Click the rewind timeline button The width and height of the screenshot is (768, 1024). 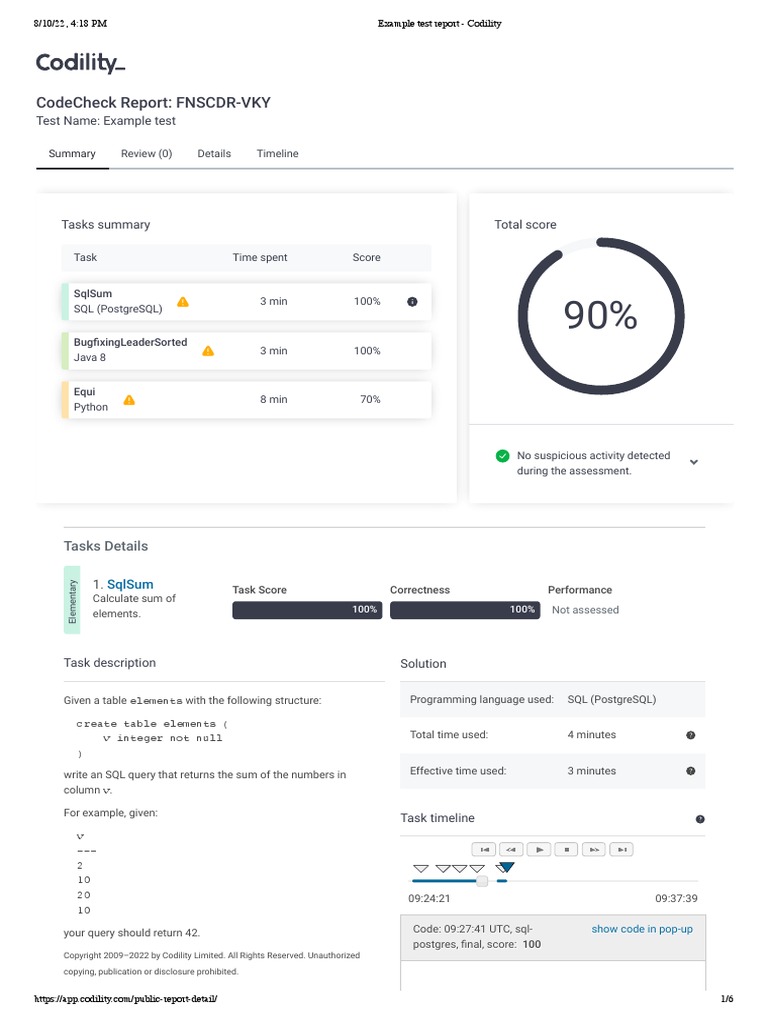pyautogui.click(x=511, y=850)
